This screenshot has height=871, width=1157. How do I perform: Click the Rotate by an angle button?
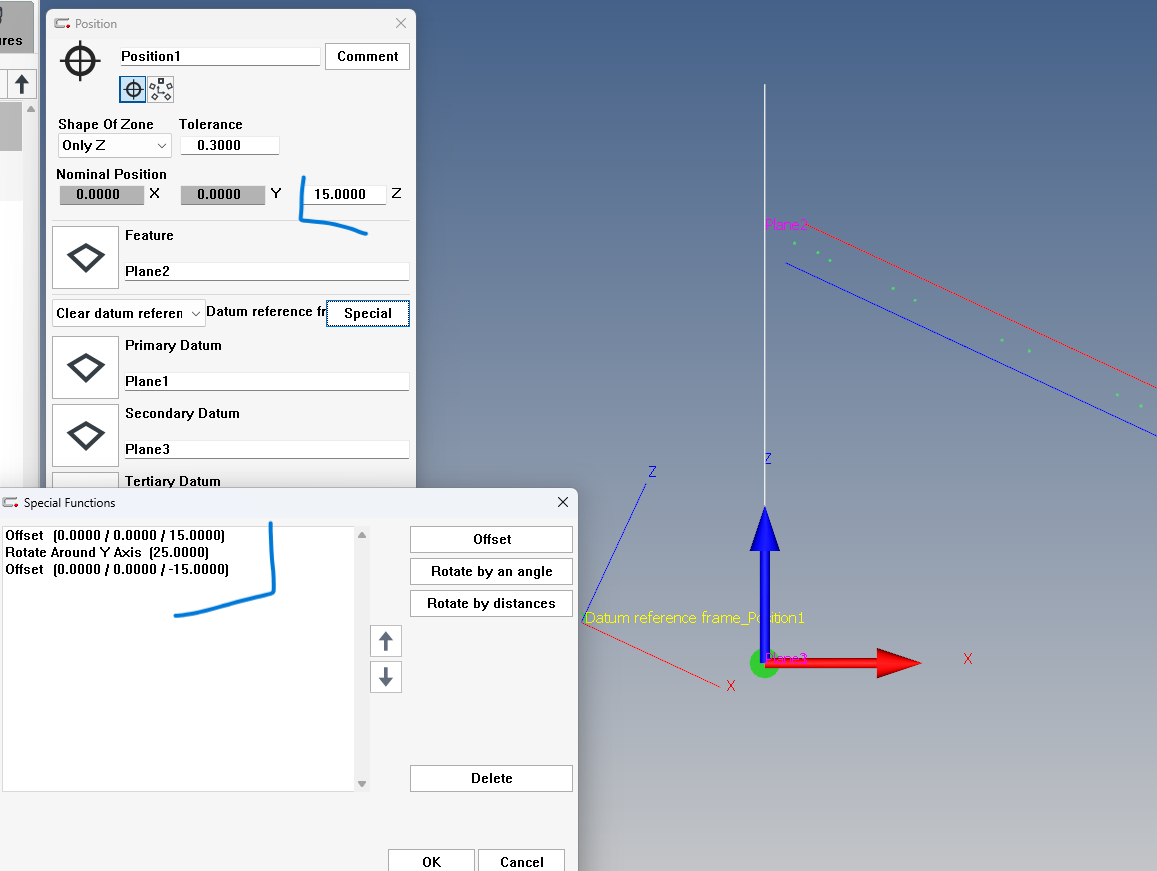coord(491,571)
